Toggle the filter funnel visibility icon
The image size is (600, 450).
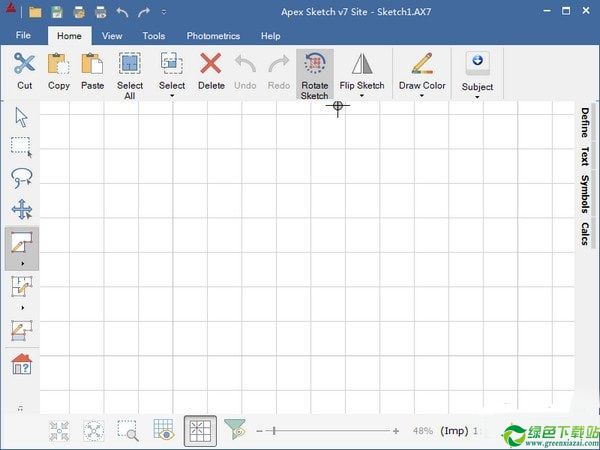click(235, 430)
